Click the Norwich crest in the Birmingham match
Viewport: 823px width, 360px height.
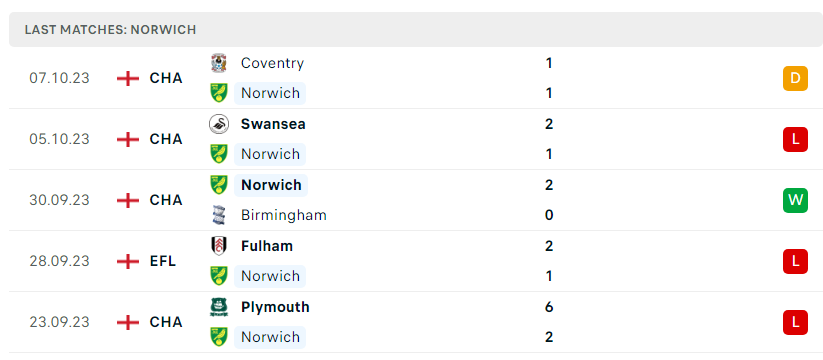coord(218,185)
